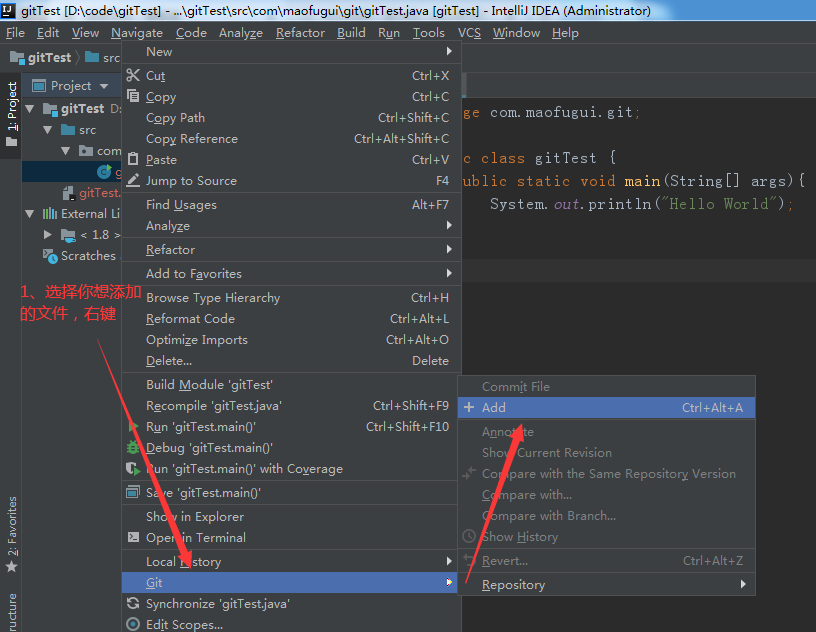
Task: Choose Copy Reference from context menu
Action: pos(291,138)
